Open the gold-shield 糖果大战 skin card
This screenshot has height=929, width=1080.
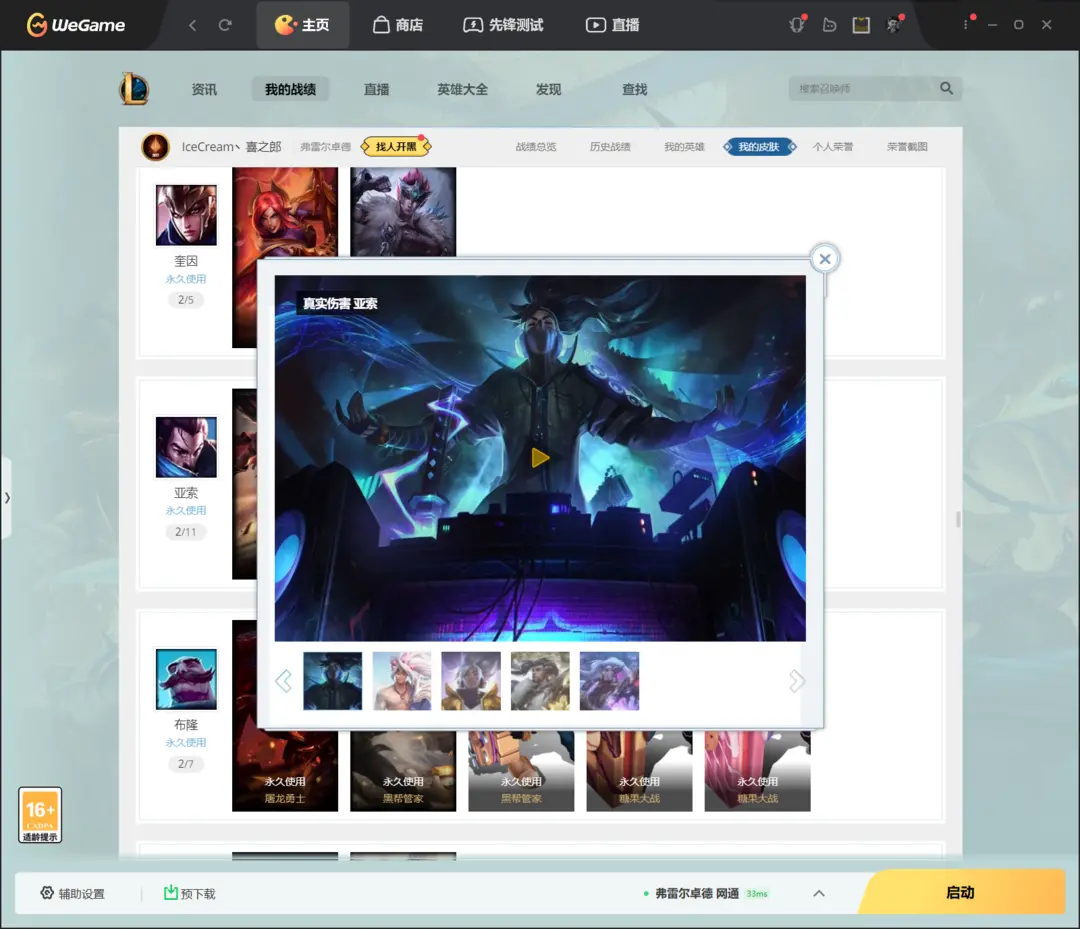(639, 771)
